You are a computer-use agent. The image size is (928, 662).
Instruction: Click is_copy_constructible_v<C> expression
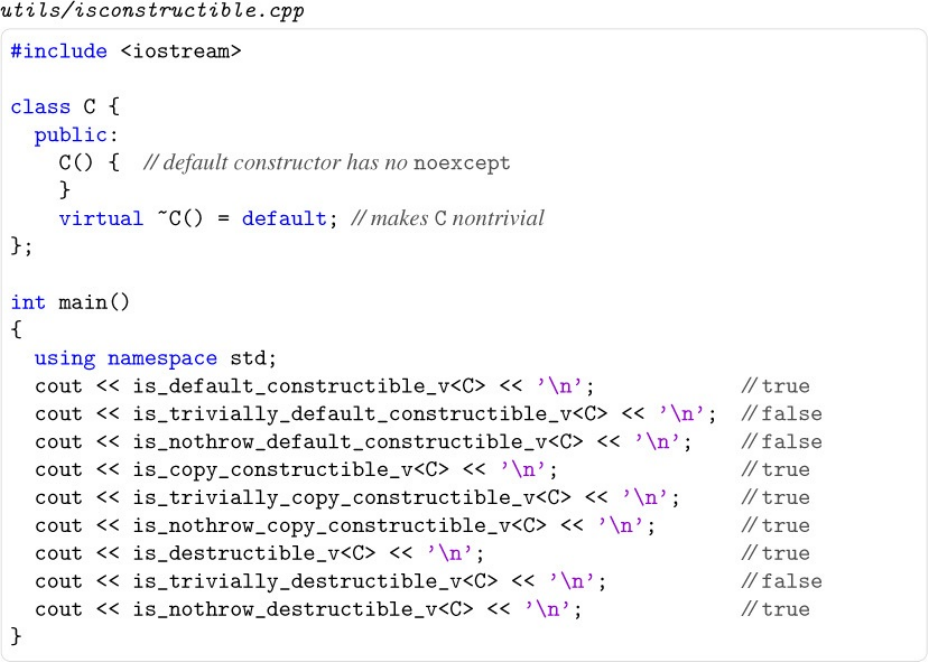pyautogui.click(x=291, y=470)
